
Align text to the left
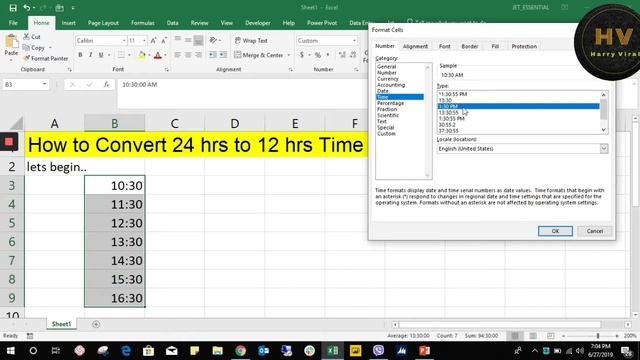(x=178, y=55)
